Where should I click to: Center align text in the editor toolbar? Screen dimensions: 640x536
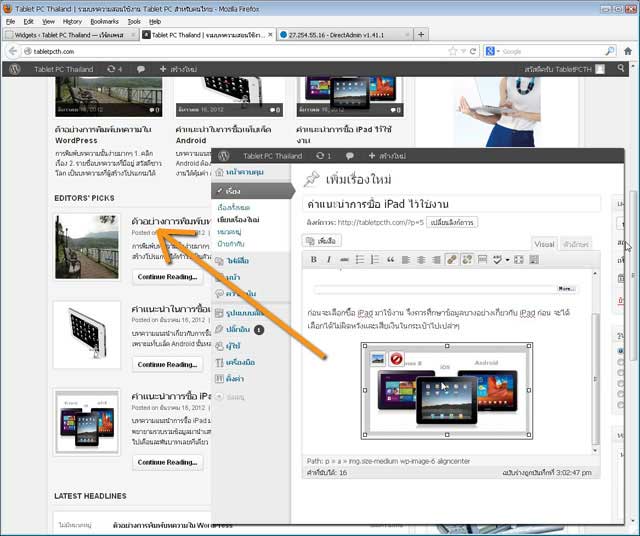pos(421,259)
